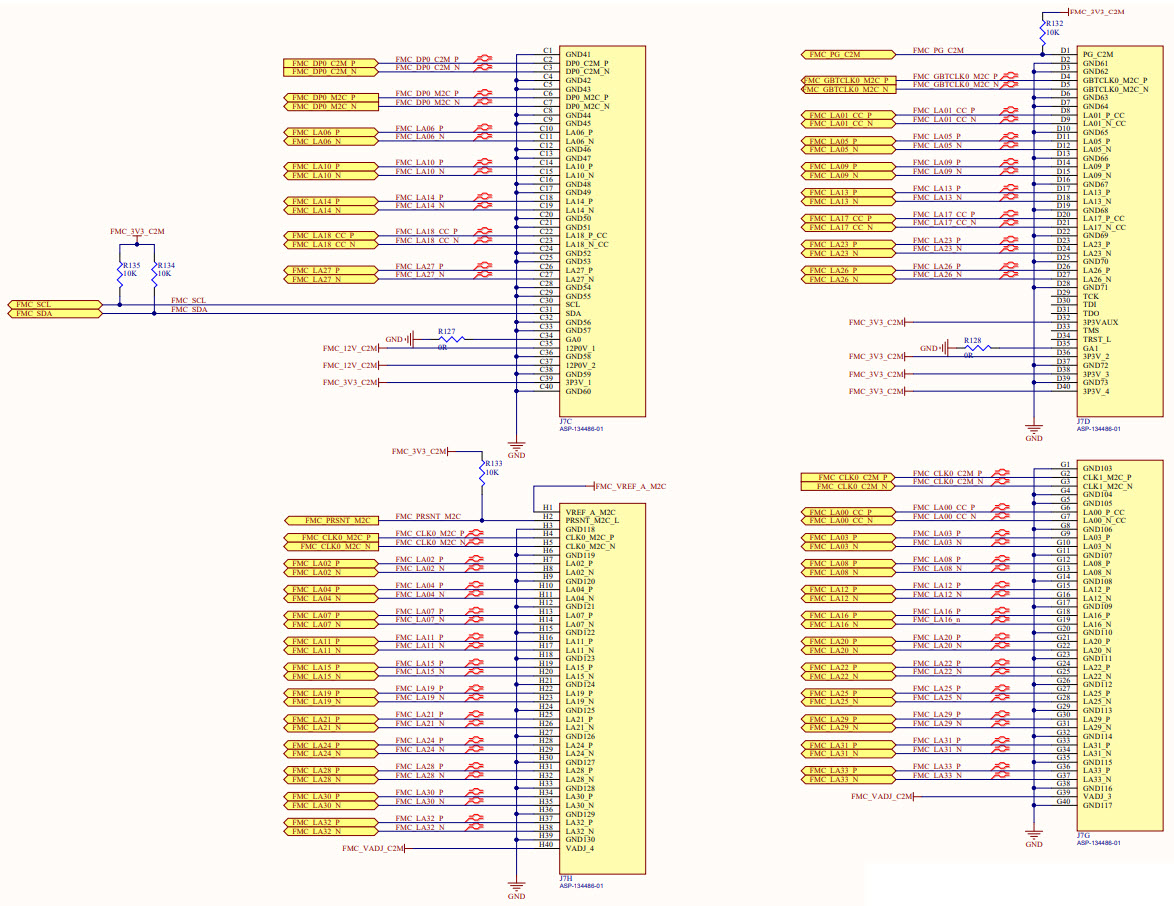
Task: Click the GND symbol below connector J7H
Action: [x=517, y=889]
